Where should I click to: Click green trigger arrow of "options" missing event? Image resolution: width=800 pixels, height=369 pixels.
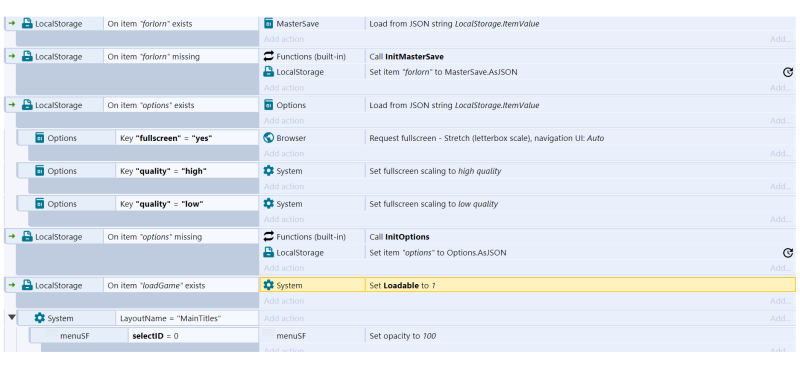[x=12, y=237]
